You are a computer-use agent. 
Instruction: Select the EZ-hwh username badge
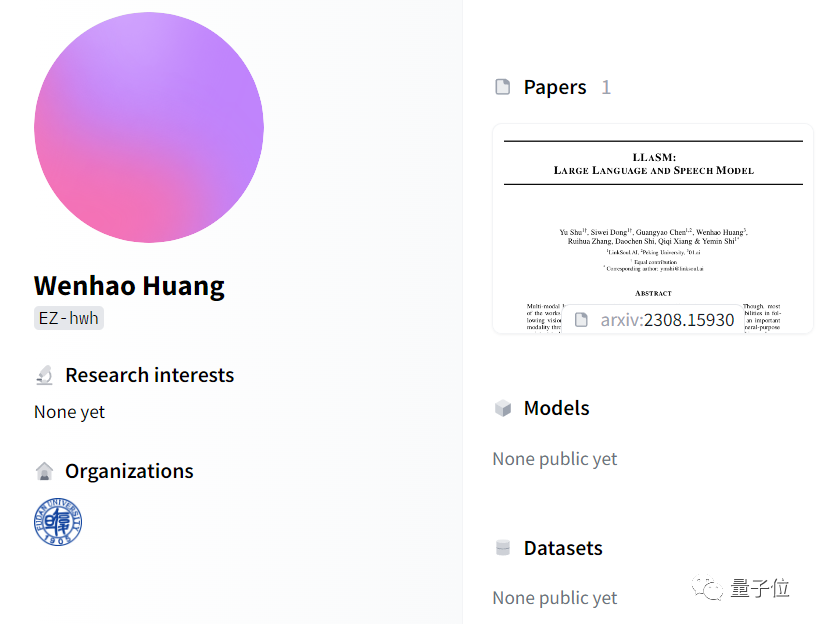pos(69,319)
